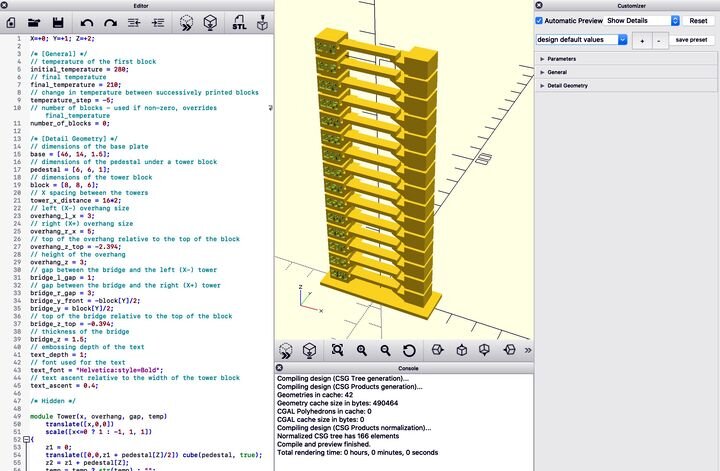Unindent the selected code lines
This screenshot has width=720, height=471.
[134, 21]
